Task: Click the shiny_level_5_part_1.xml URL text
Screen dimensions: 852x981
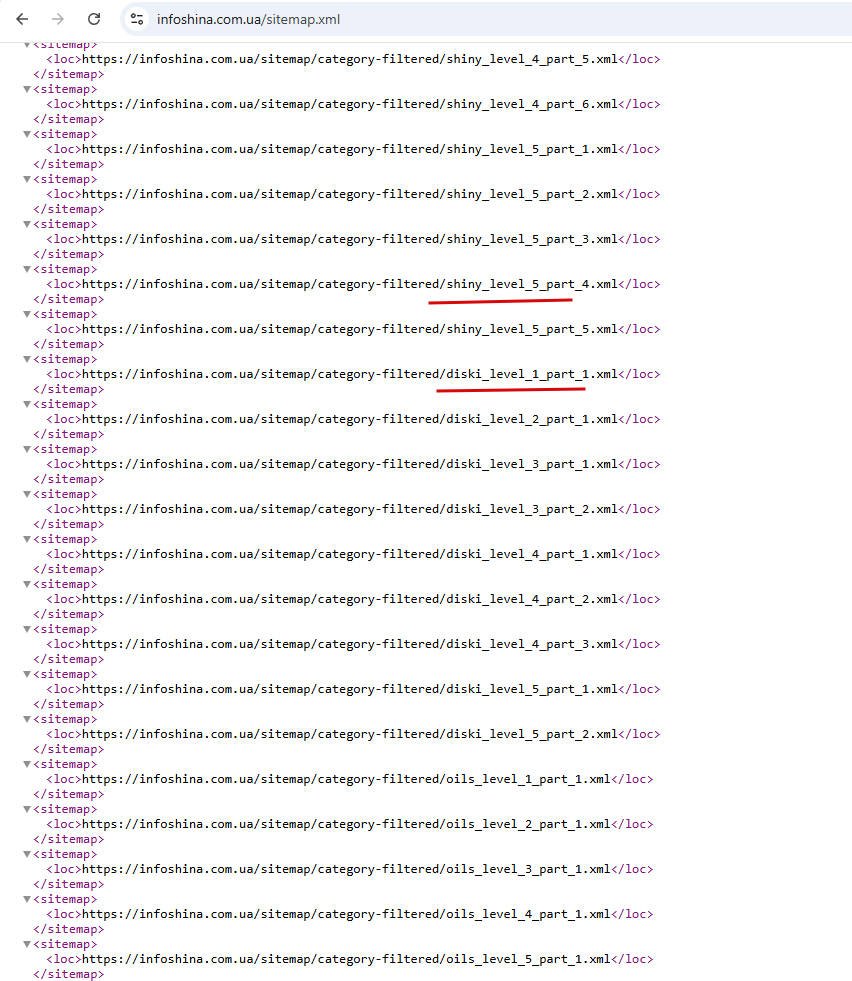Action: [x=350, y=150]
